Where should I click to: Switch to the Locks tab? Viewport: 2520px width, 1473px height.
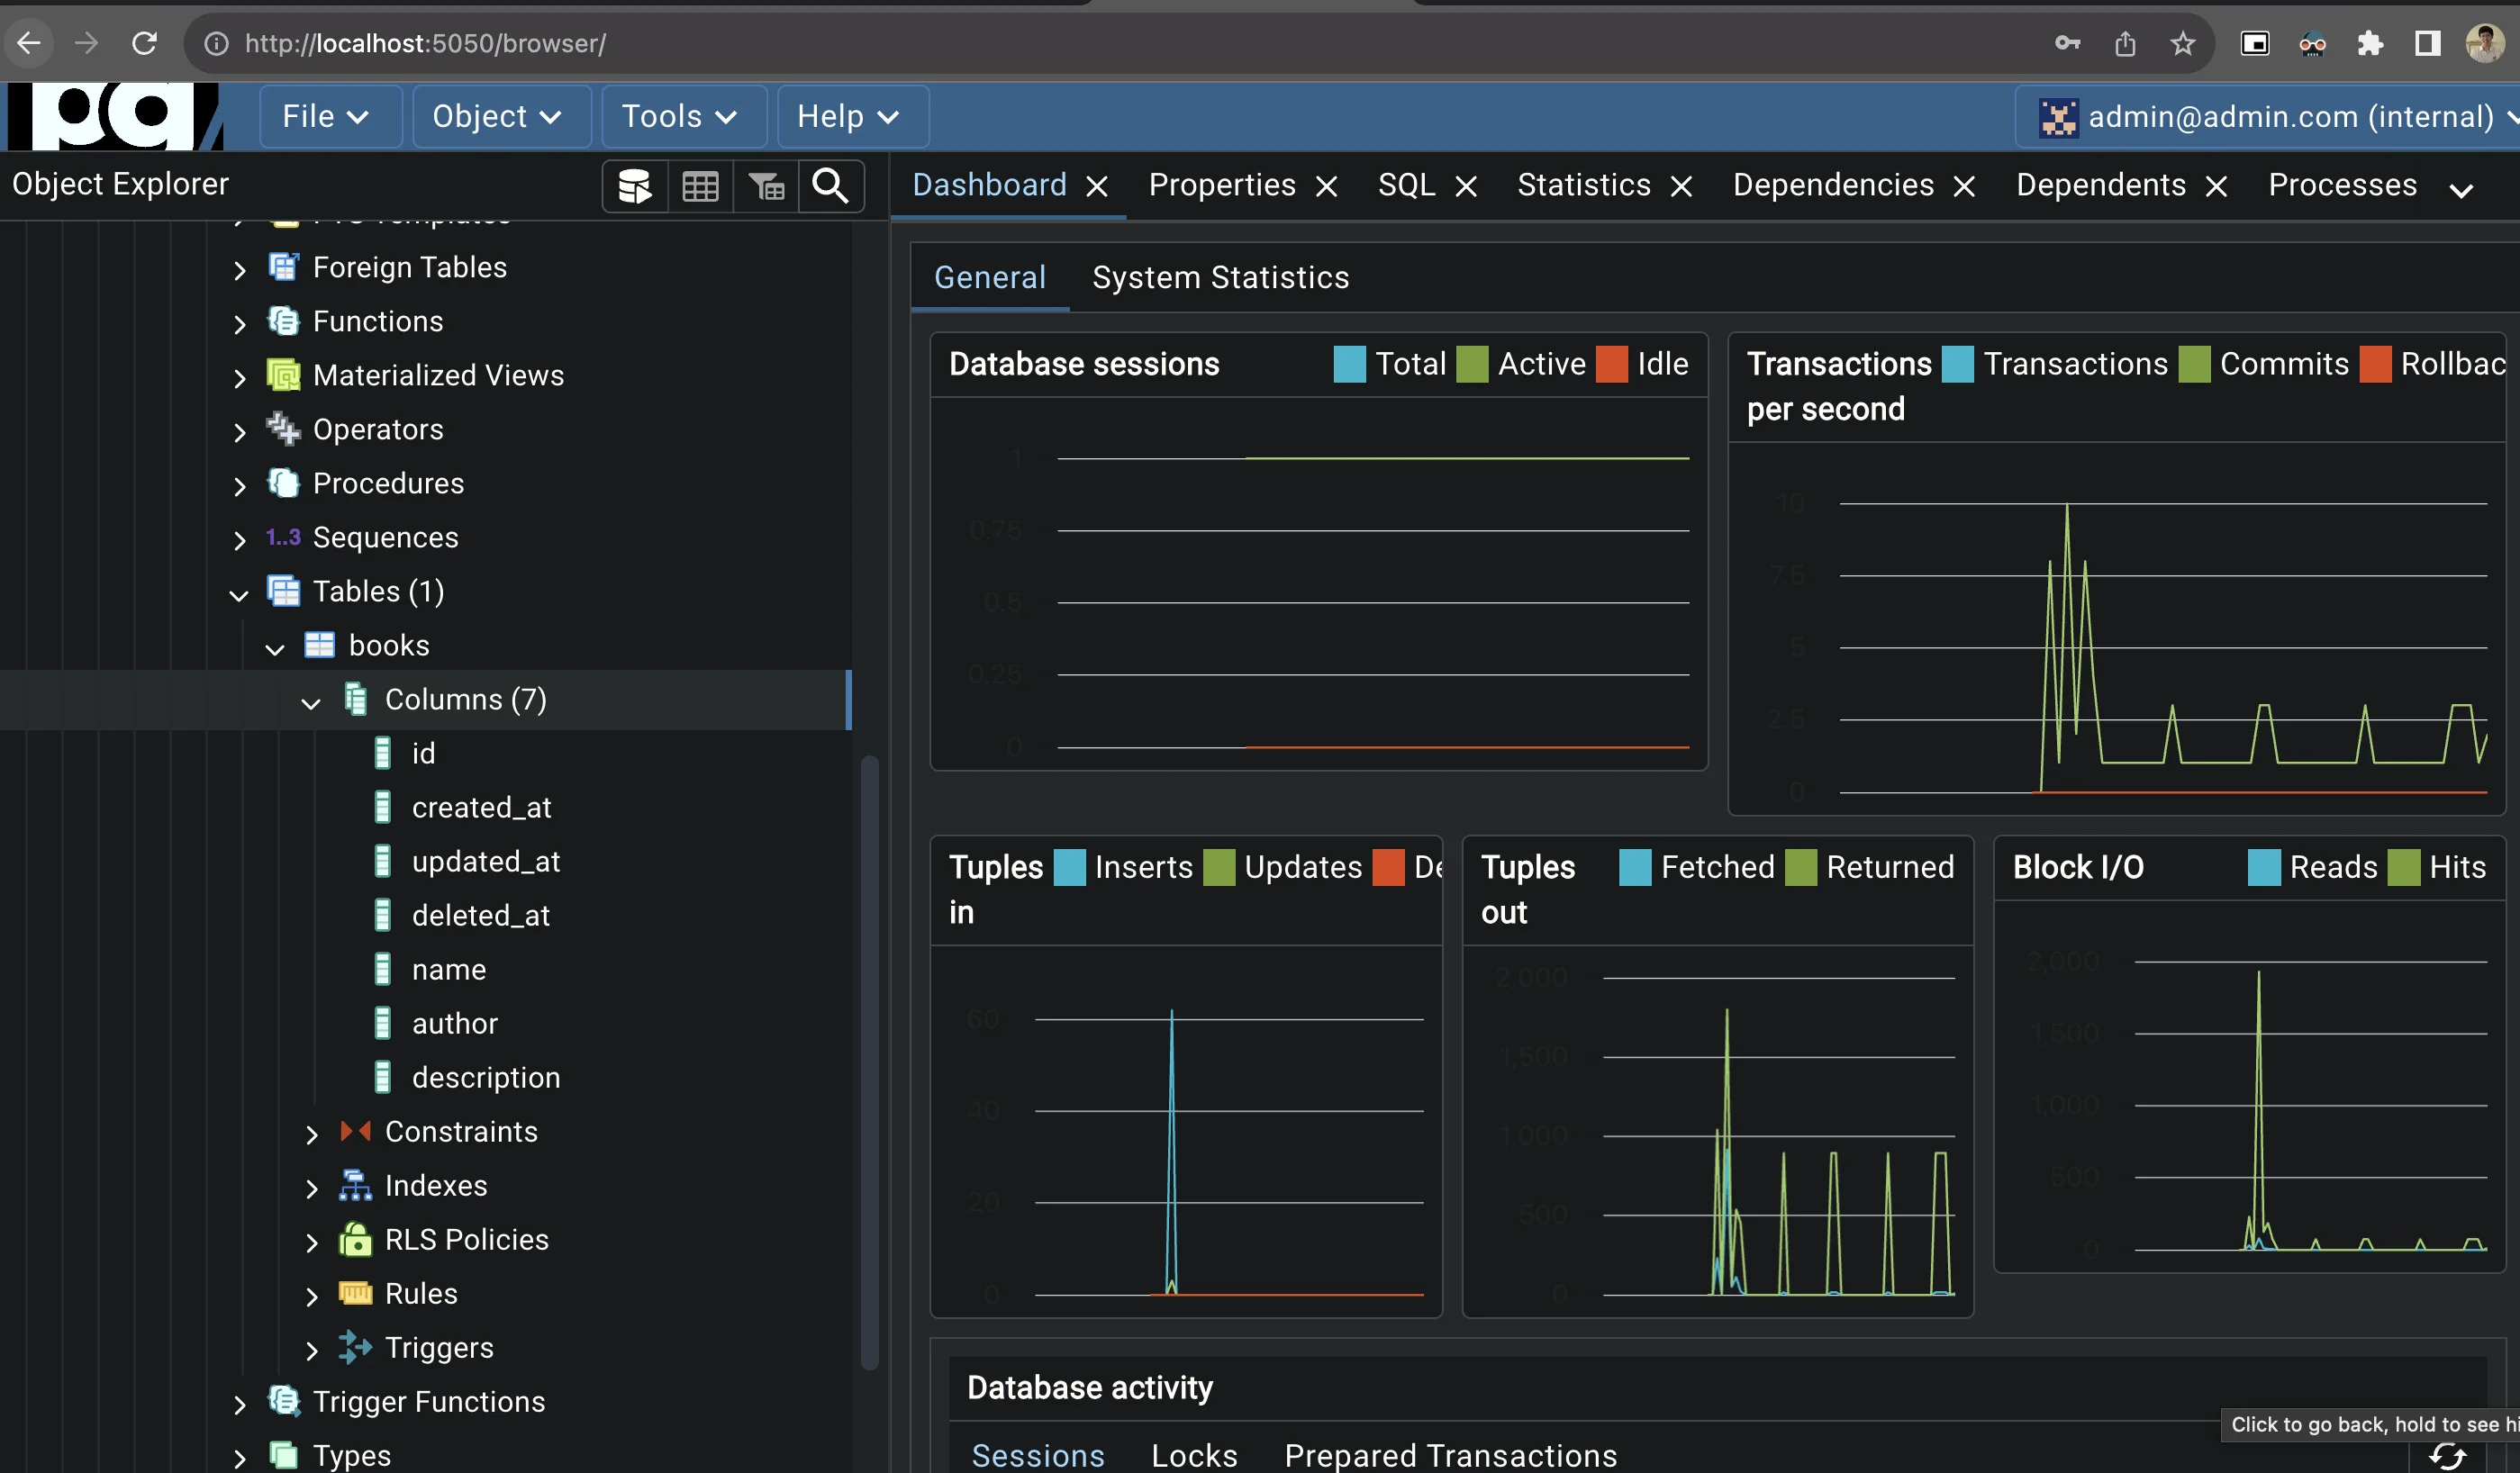pos(1194,1455)
